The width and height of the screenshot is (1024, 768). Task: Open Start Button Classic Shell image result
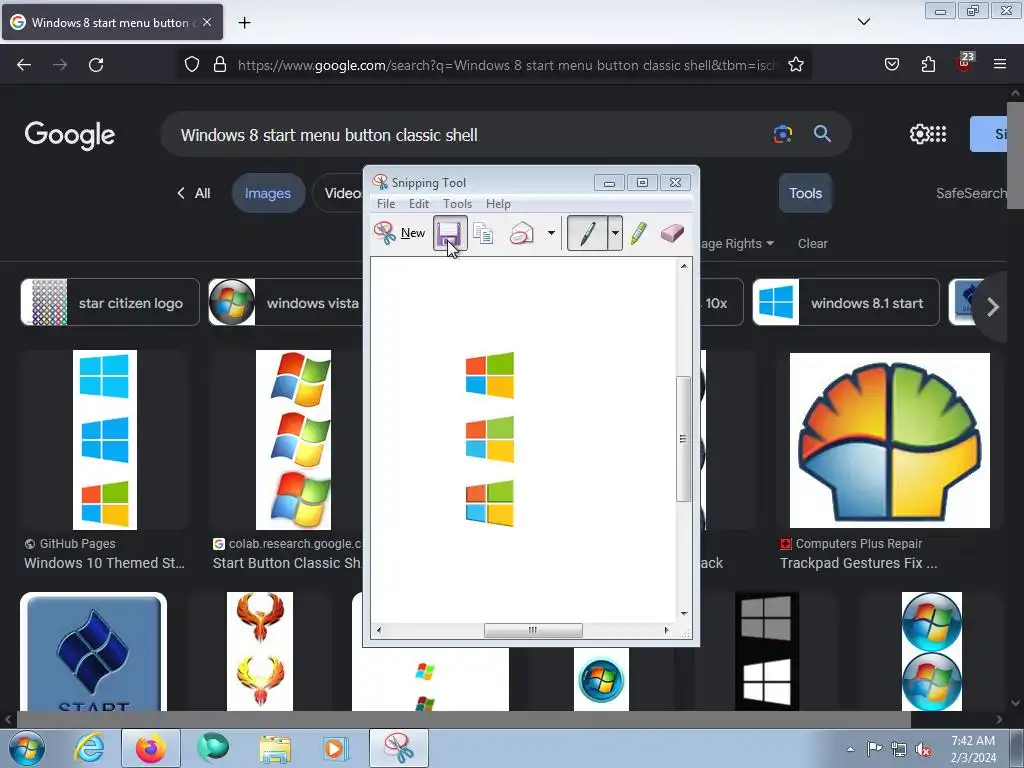[293, 440]
